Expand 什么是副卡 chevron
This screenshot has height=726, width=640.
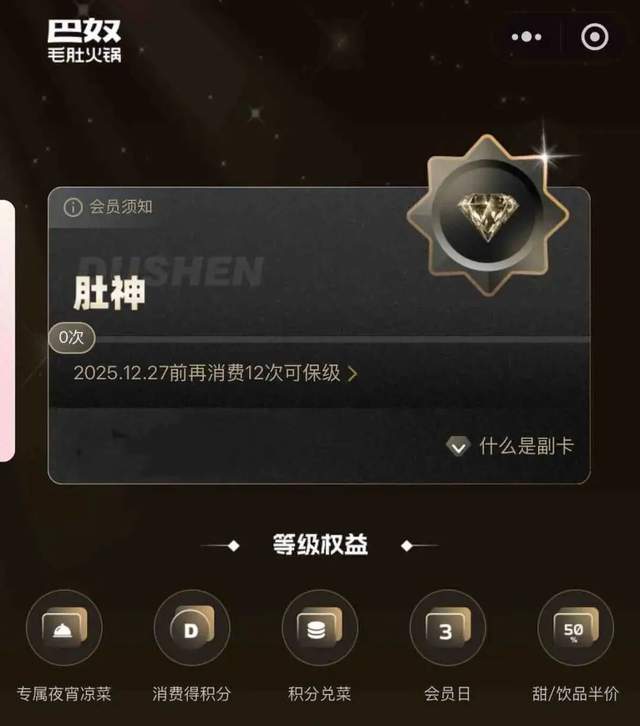[458, 446]
